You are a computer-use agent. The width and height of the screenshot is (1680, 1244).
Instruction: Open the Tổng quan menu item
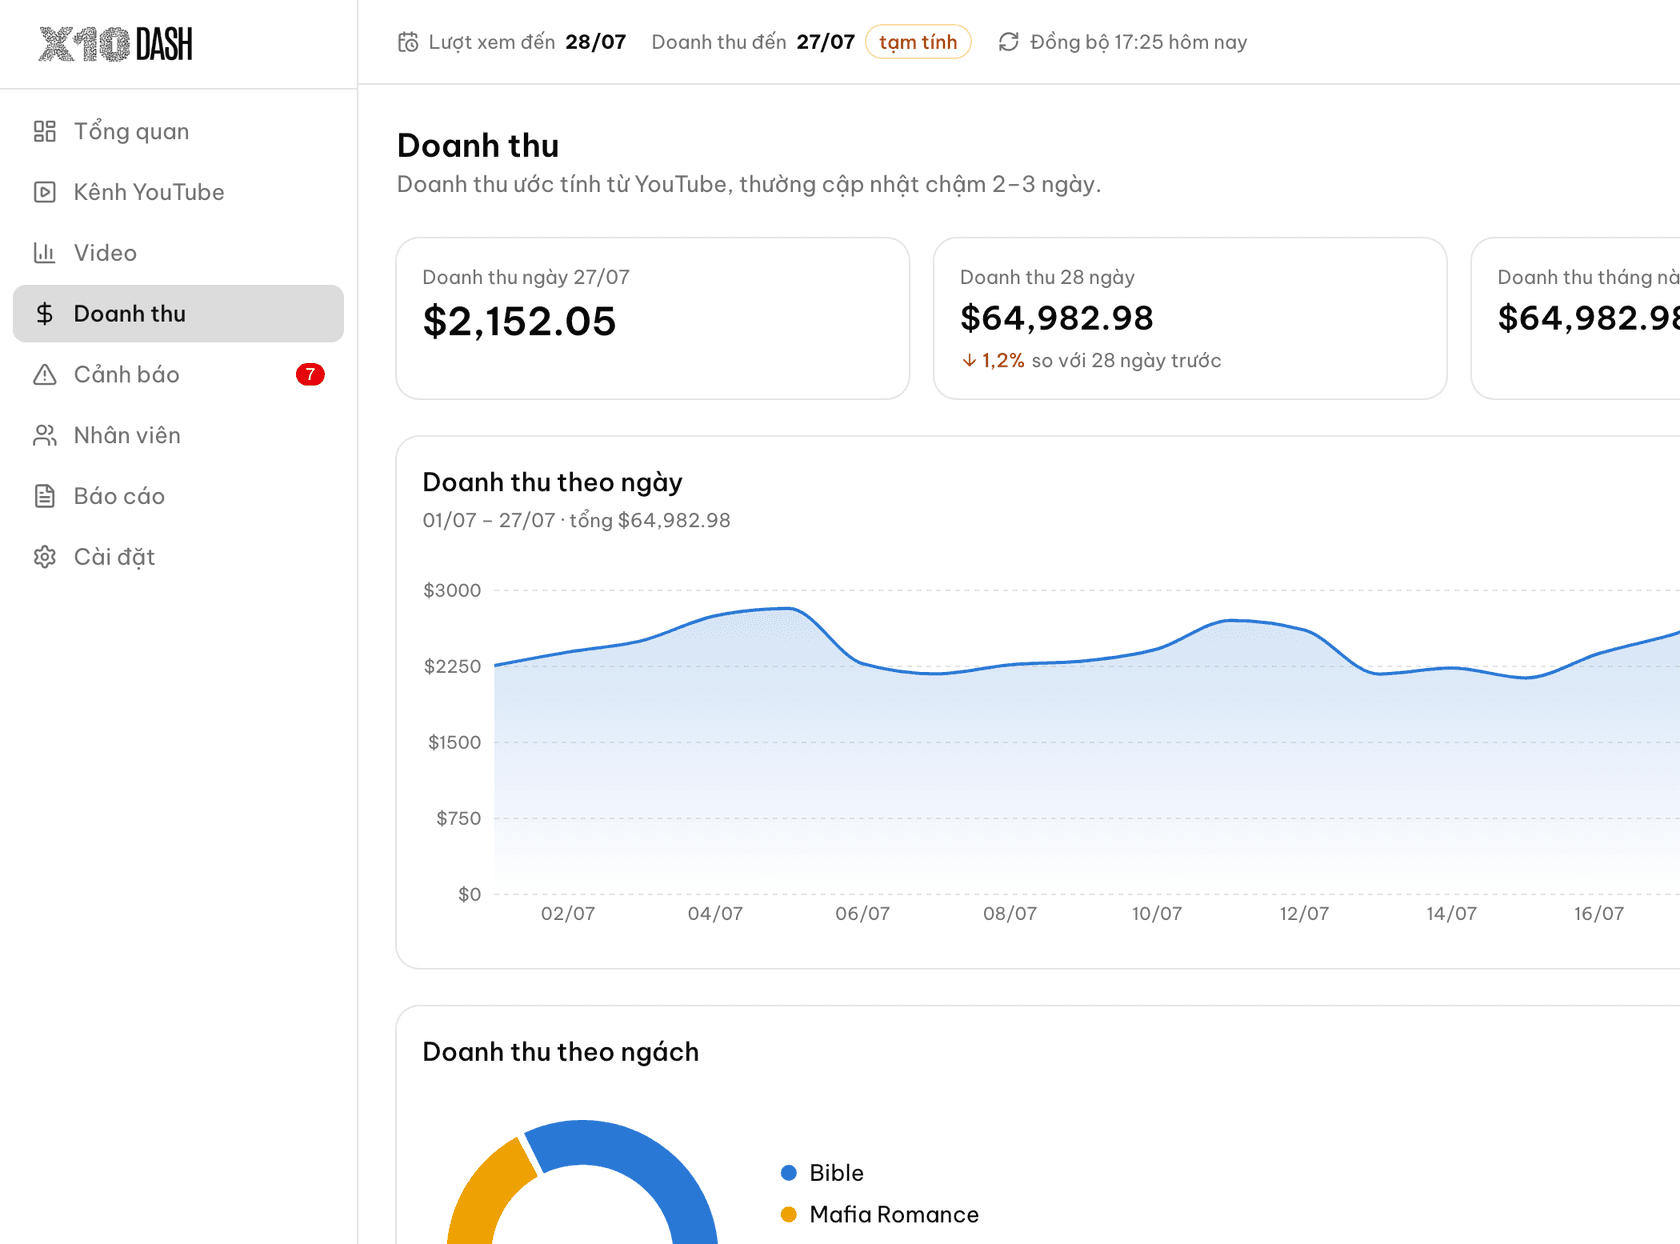[178, 131]
